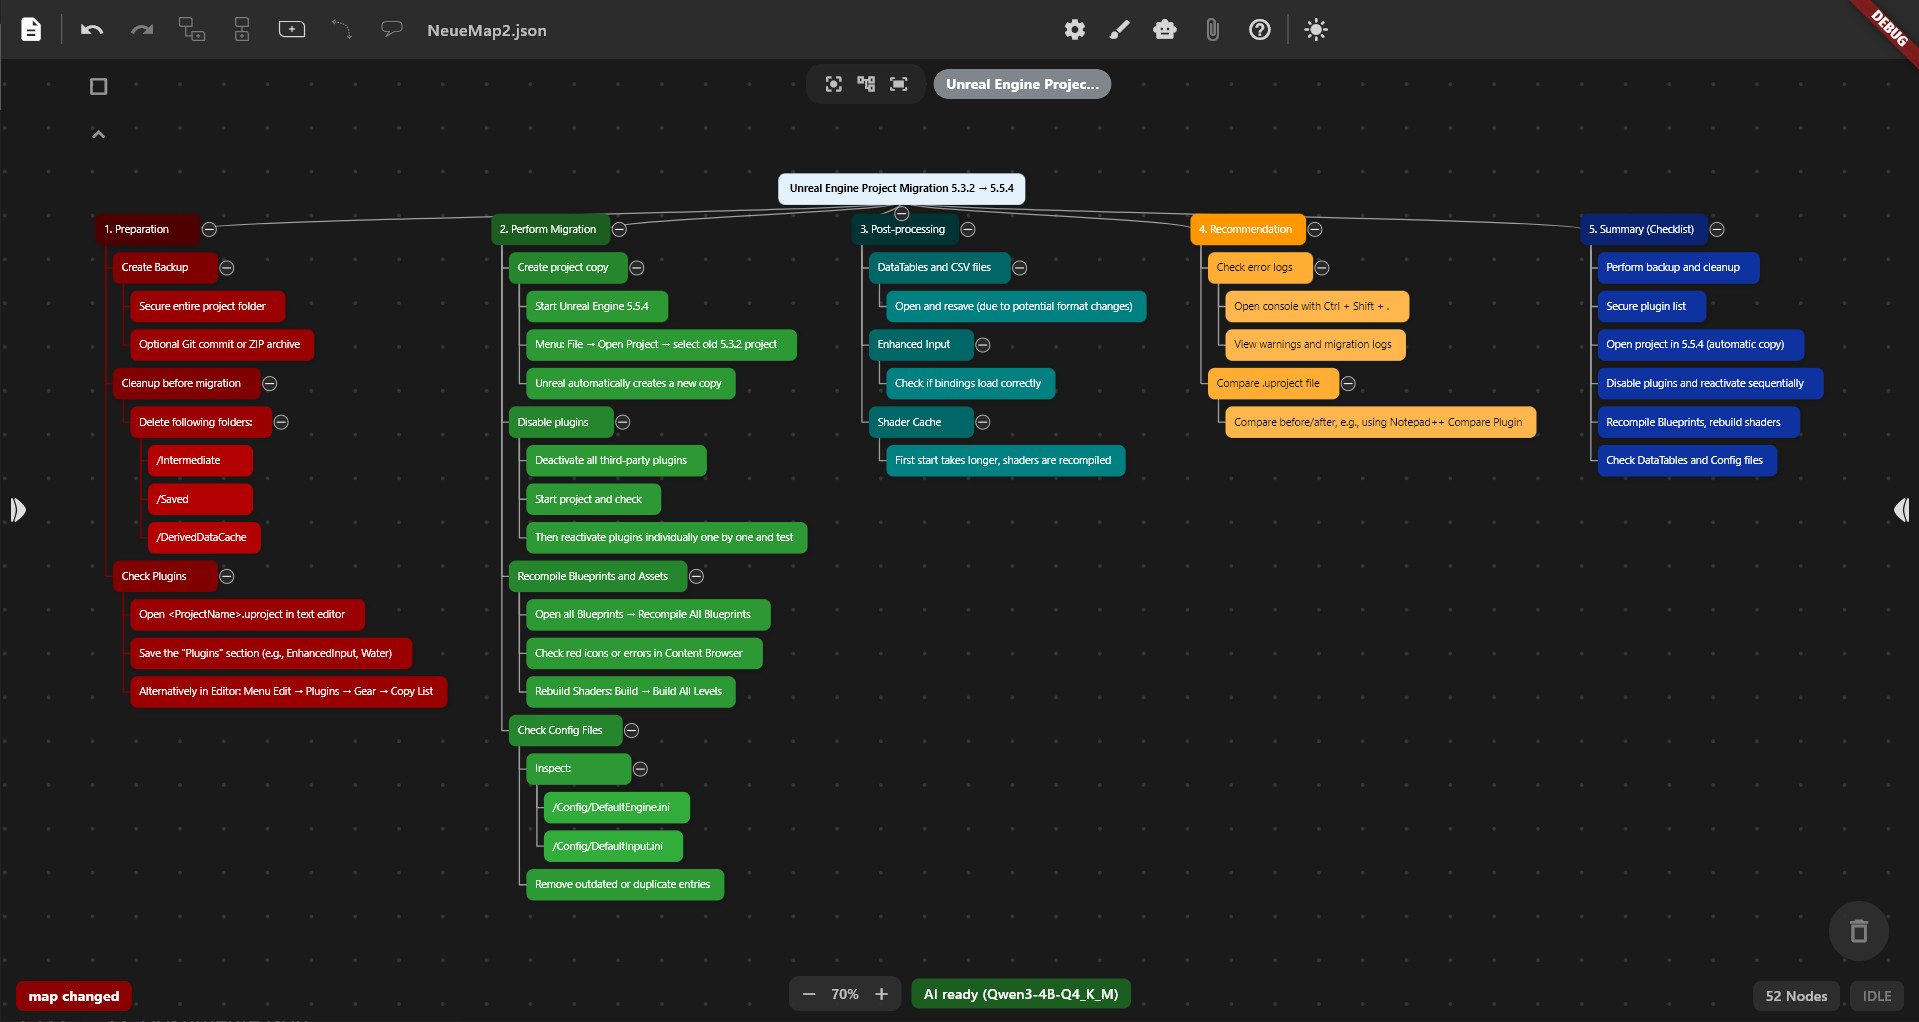
Task: Center view on selected node with focus icon
Action: 833,84
